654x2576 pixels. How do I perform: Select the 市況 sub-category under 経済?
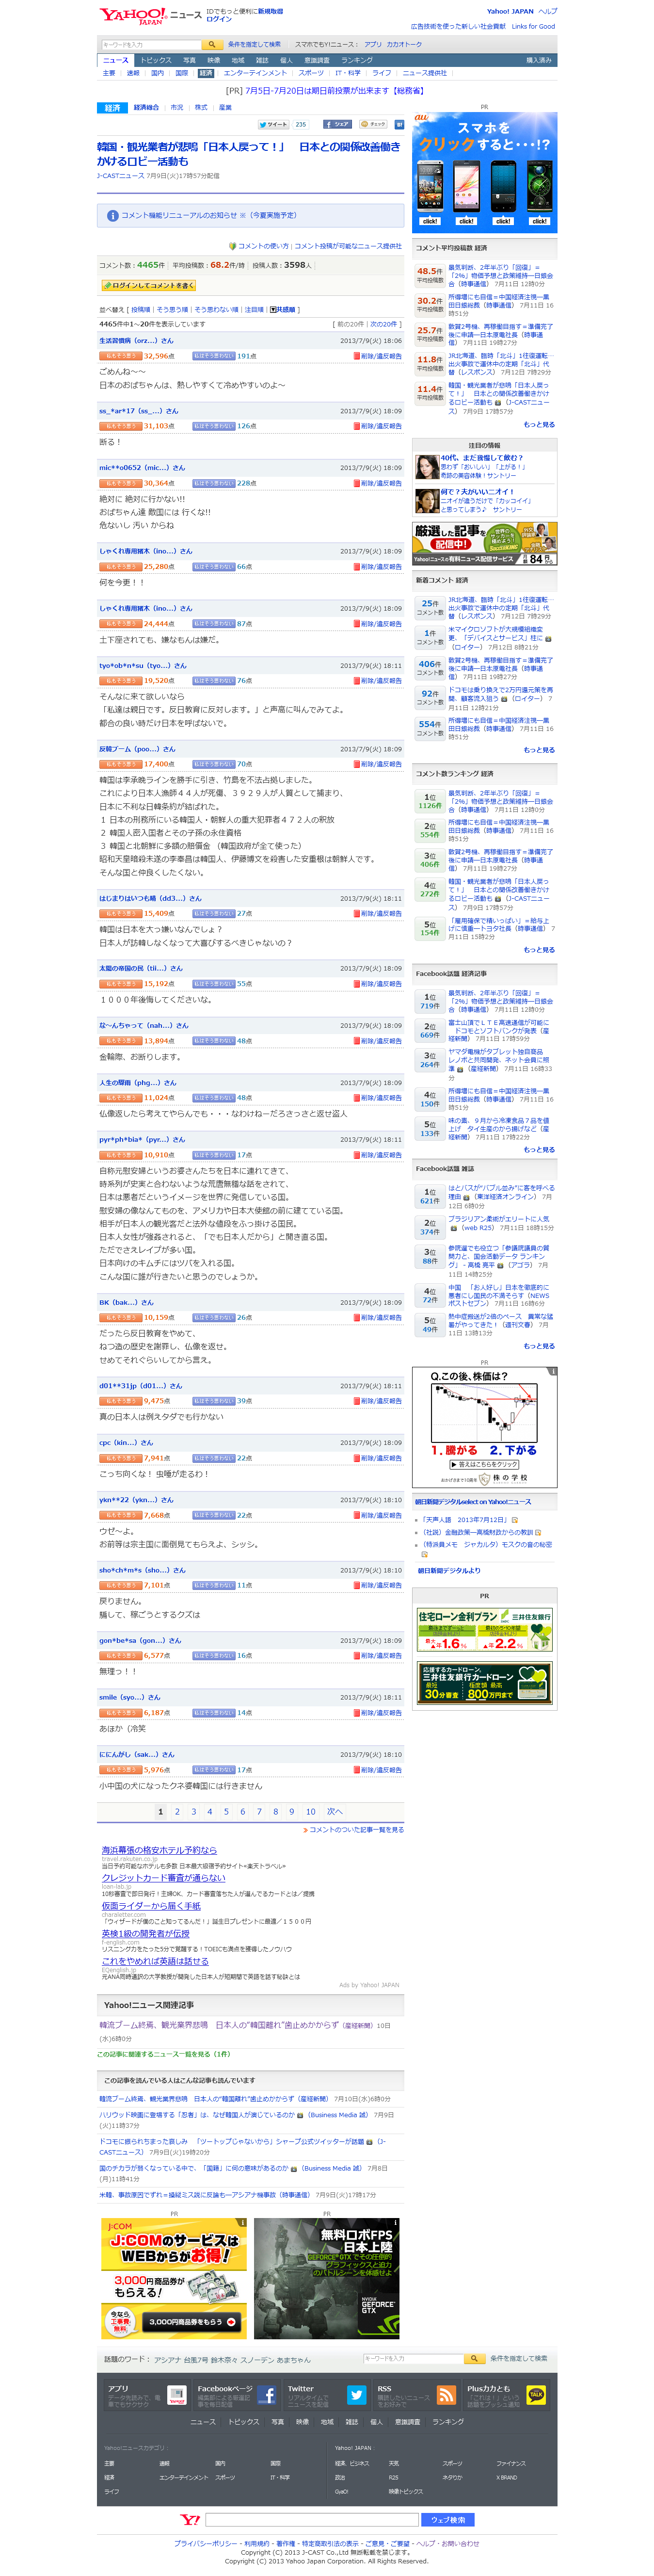[177, 107]
